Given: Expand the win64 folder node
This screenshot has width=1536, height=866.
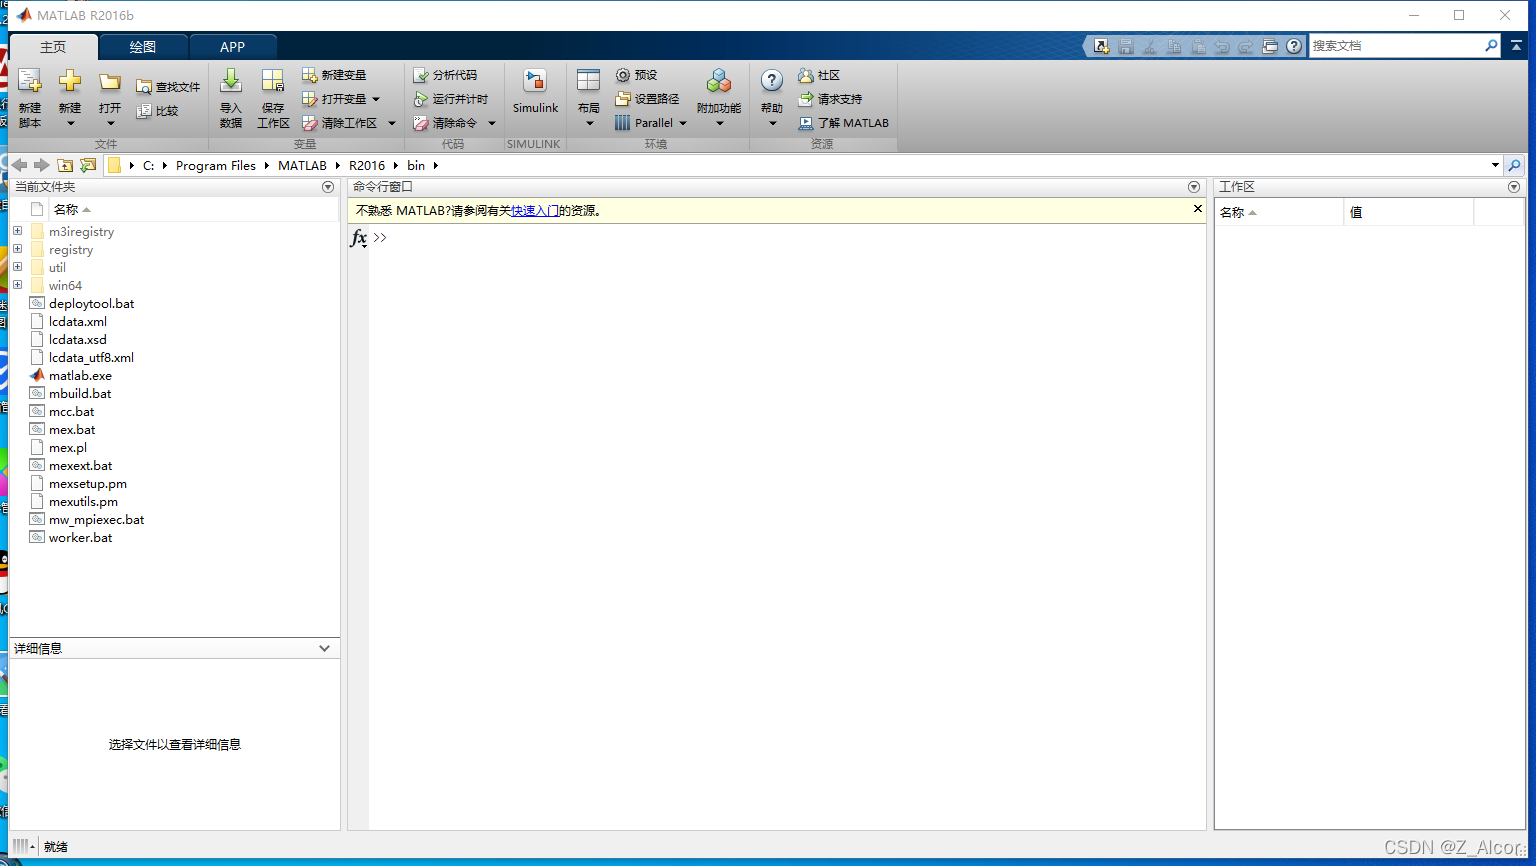Looking at the screenshot, I should (x=17, y=285).
